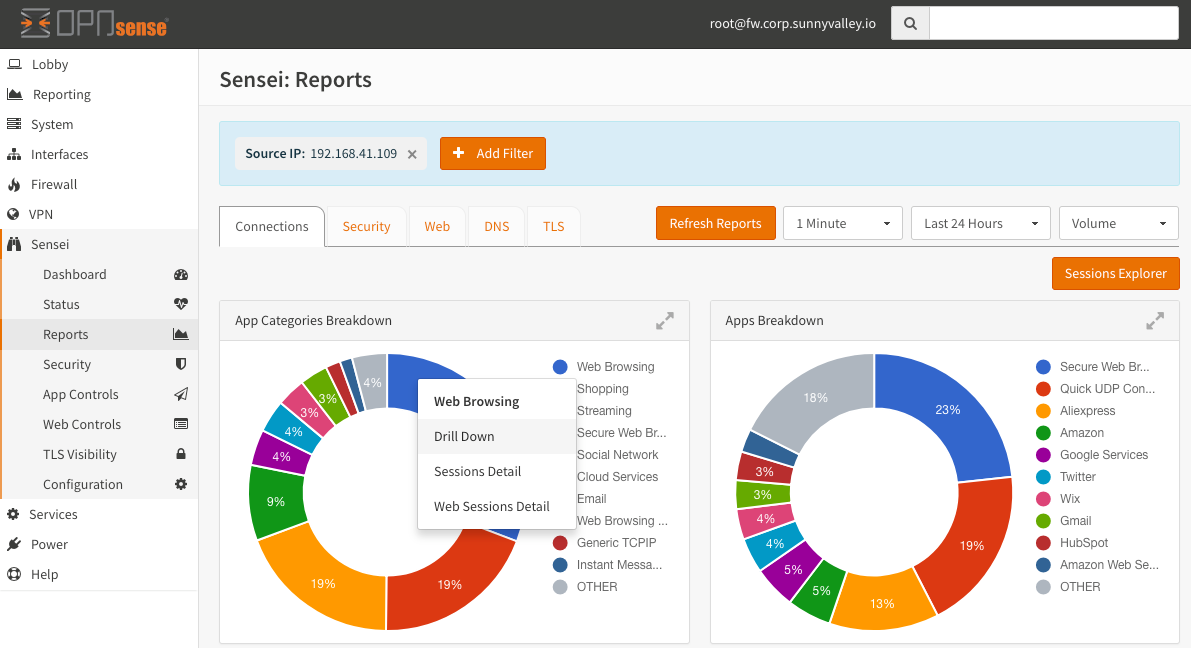Switch to the Connections tab
Viewport: 1191px width, 648px height.
272,226
